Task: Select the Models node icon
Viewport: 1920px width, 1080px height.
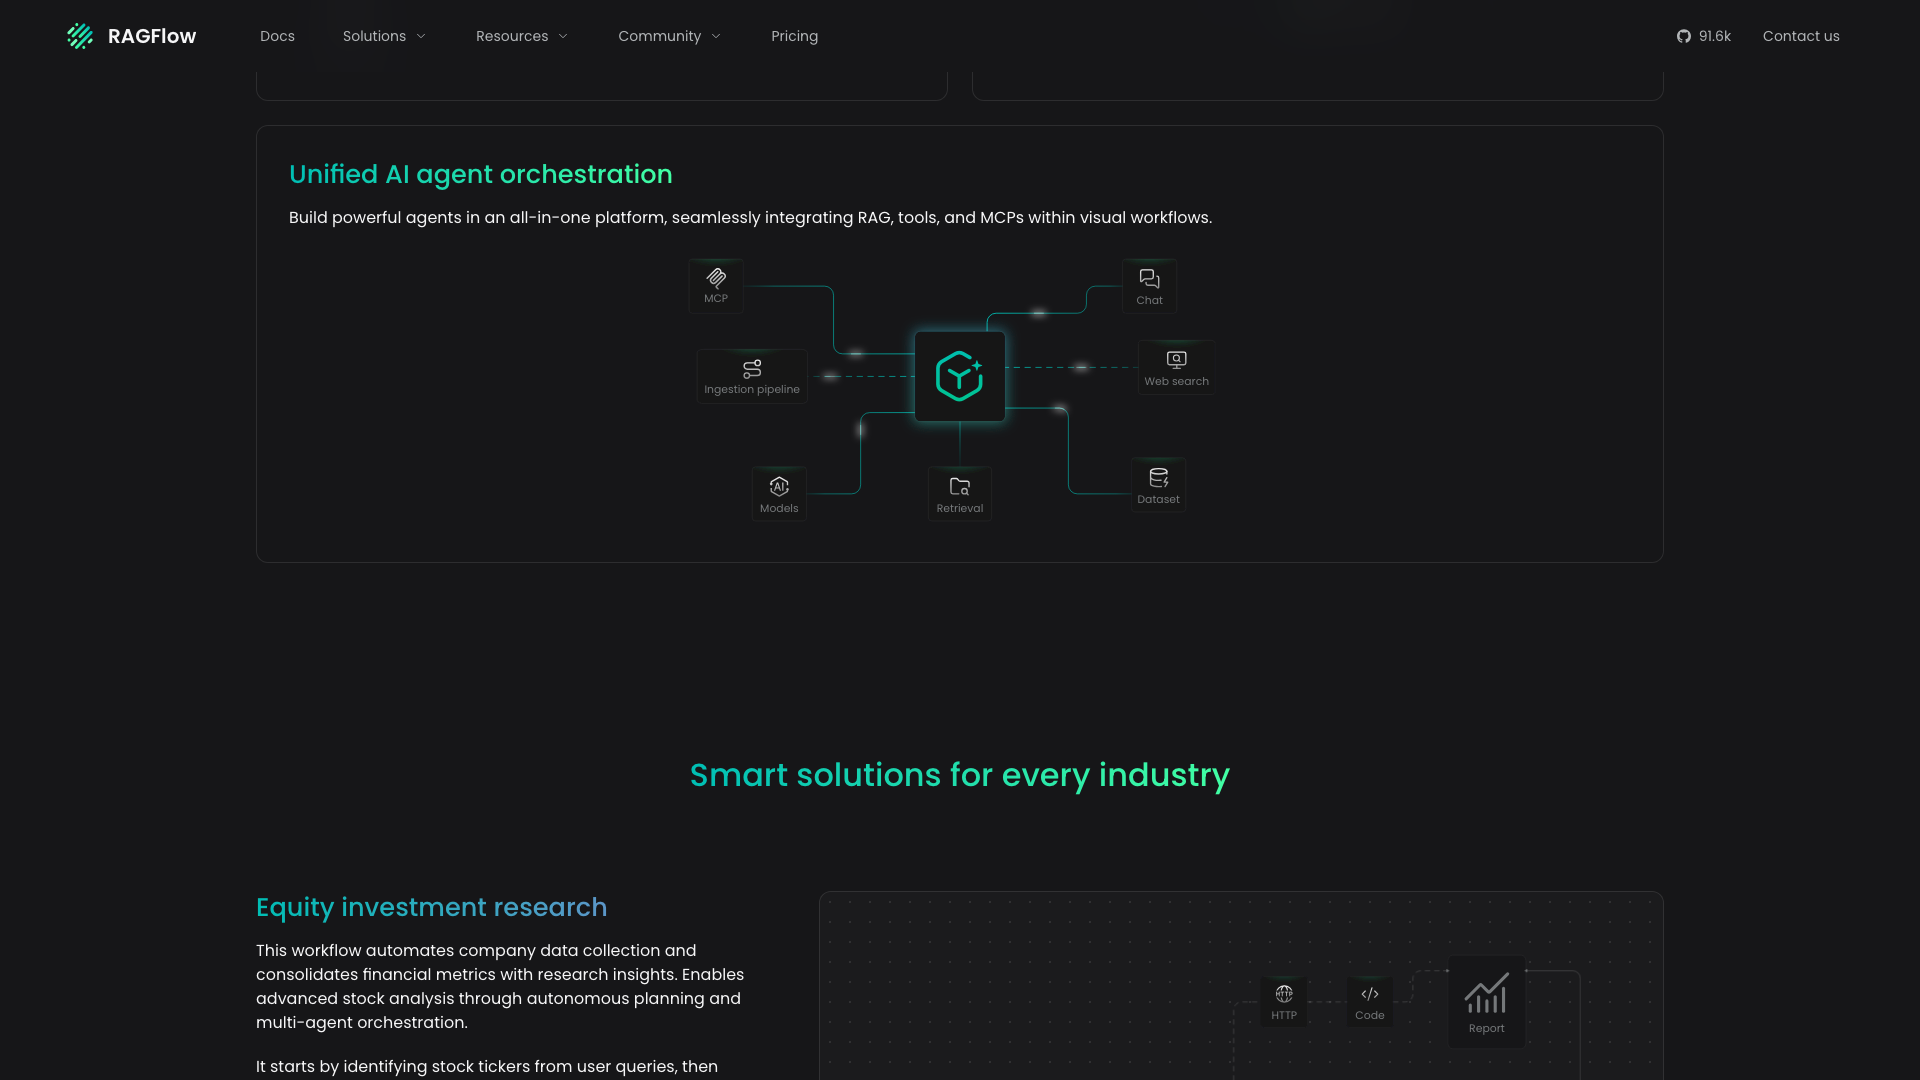Action: pyautogui.click(x=779, y=487)
